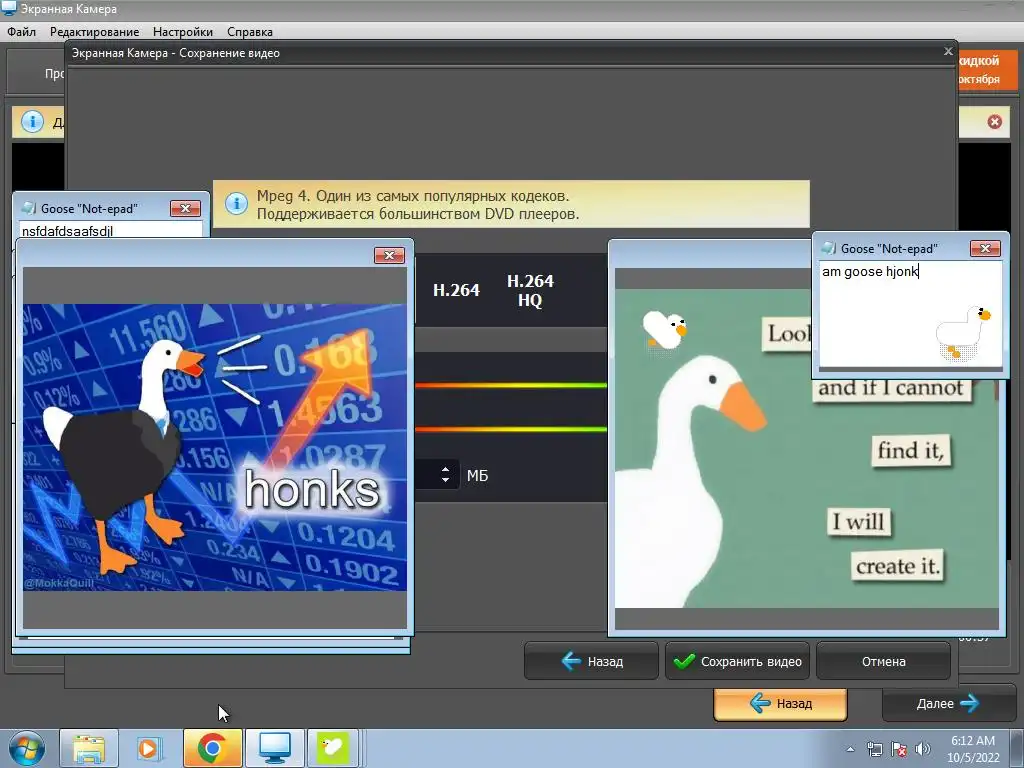Viewport: 1024px width, 768px height.
Task: Click text field containing 'nsfdafdsaafsdjl'
Action: (111, 230)
